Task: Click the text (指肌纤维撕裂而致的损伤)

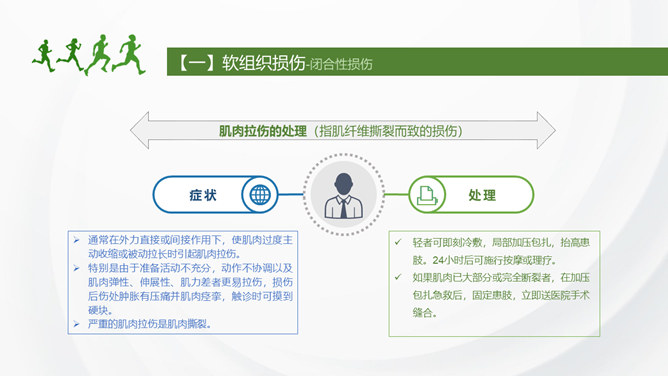Action: pos(388,131)
